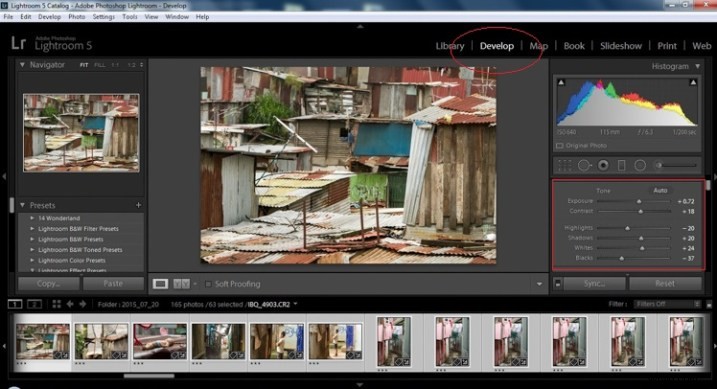
Task: Hide the filmstrip with bottom arrow
Action: [x=360, y=385]
